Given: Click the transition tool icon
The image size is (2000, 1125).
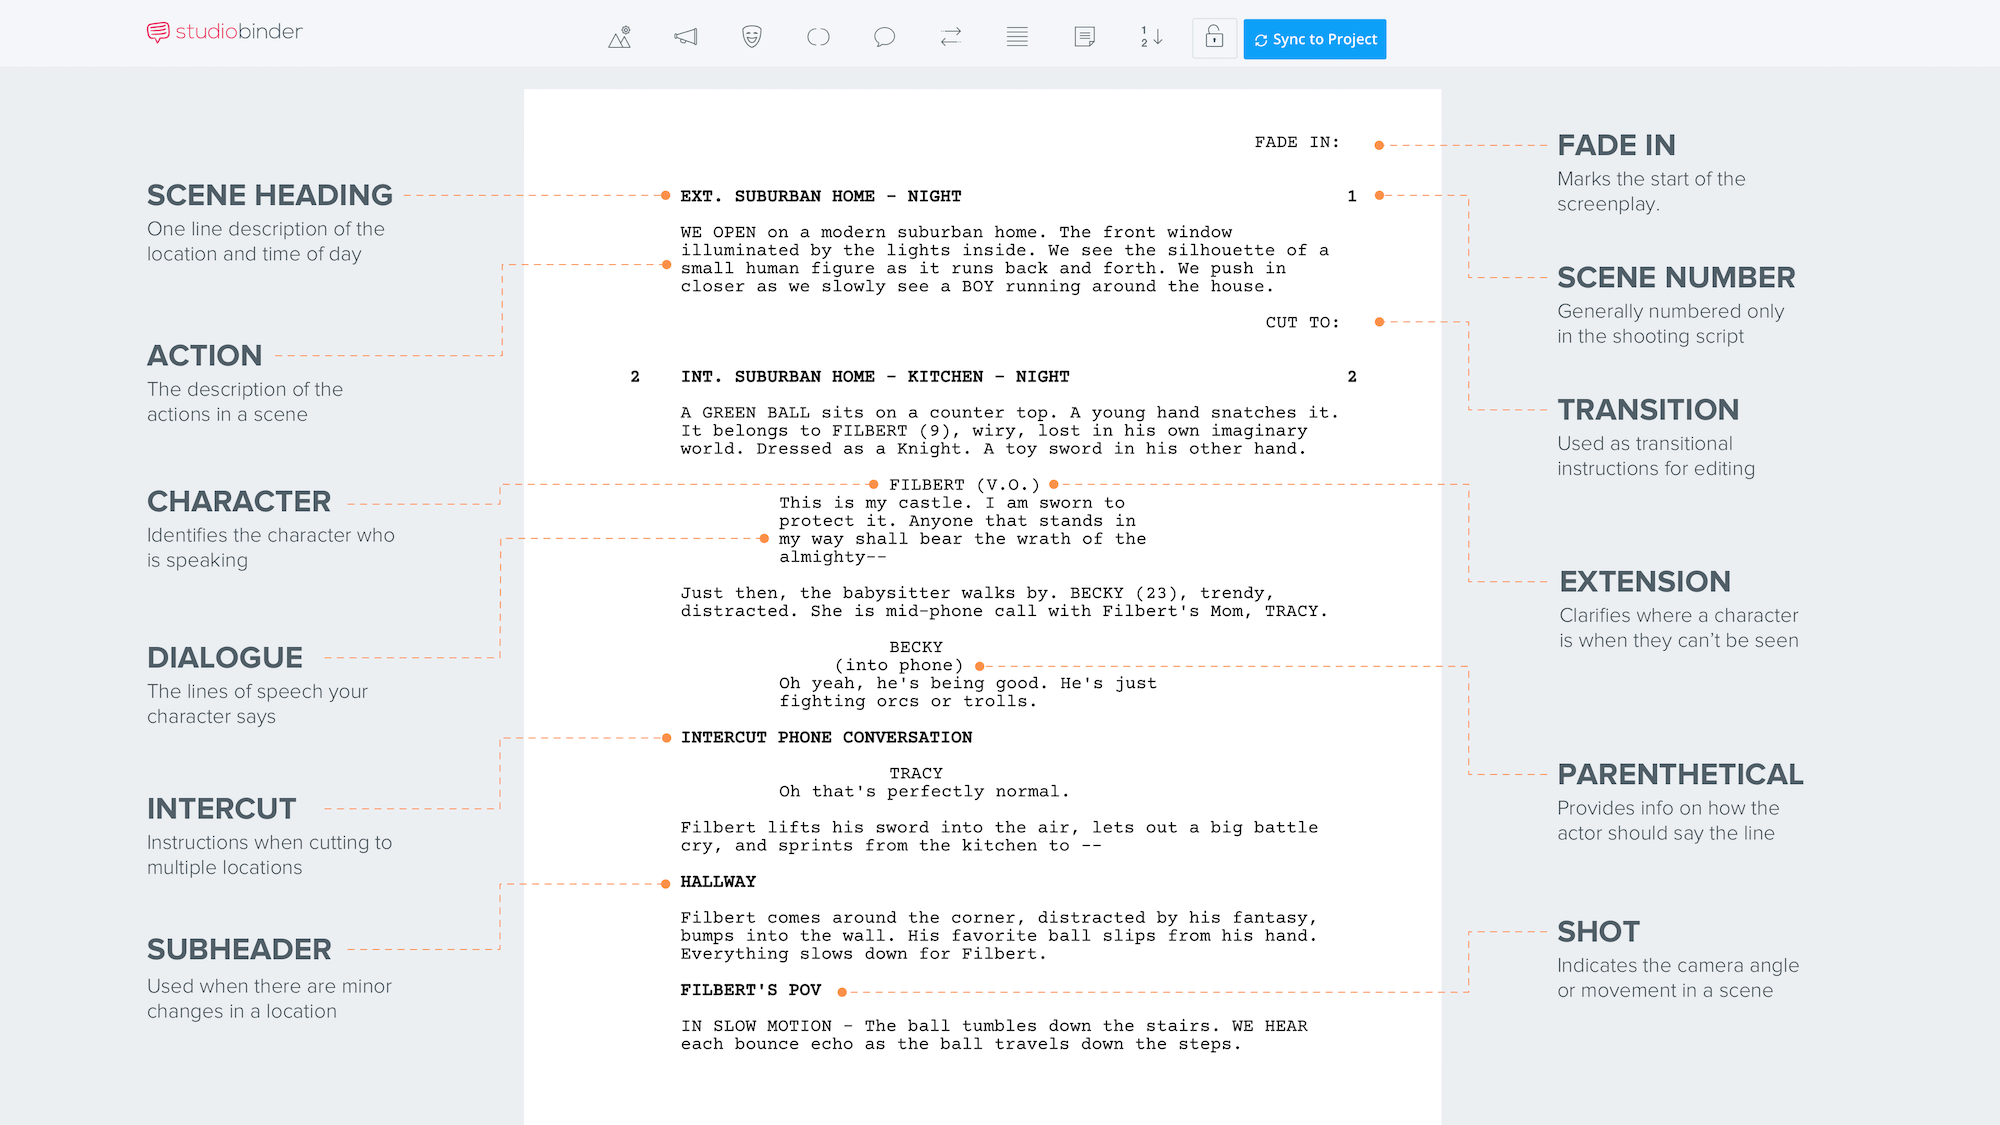Looking at the screenshot, I should click(x=951, y=38).
